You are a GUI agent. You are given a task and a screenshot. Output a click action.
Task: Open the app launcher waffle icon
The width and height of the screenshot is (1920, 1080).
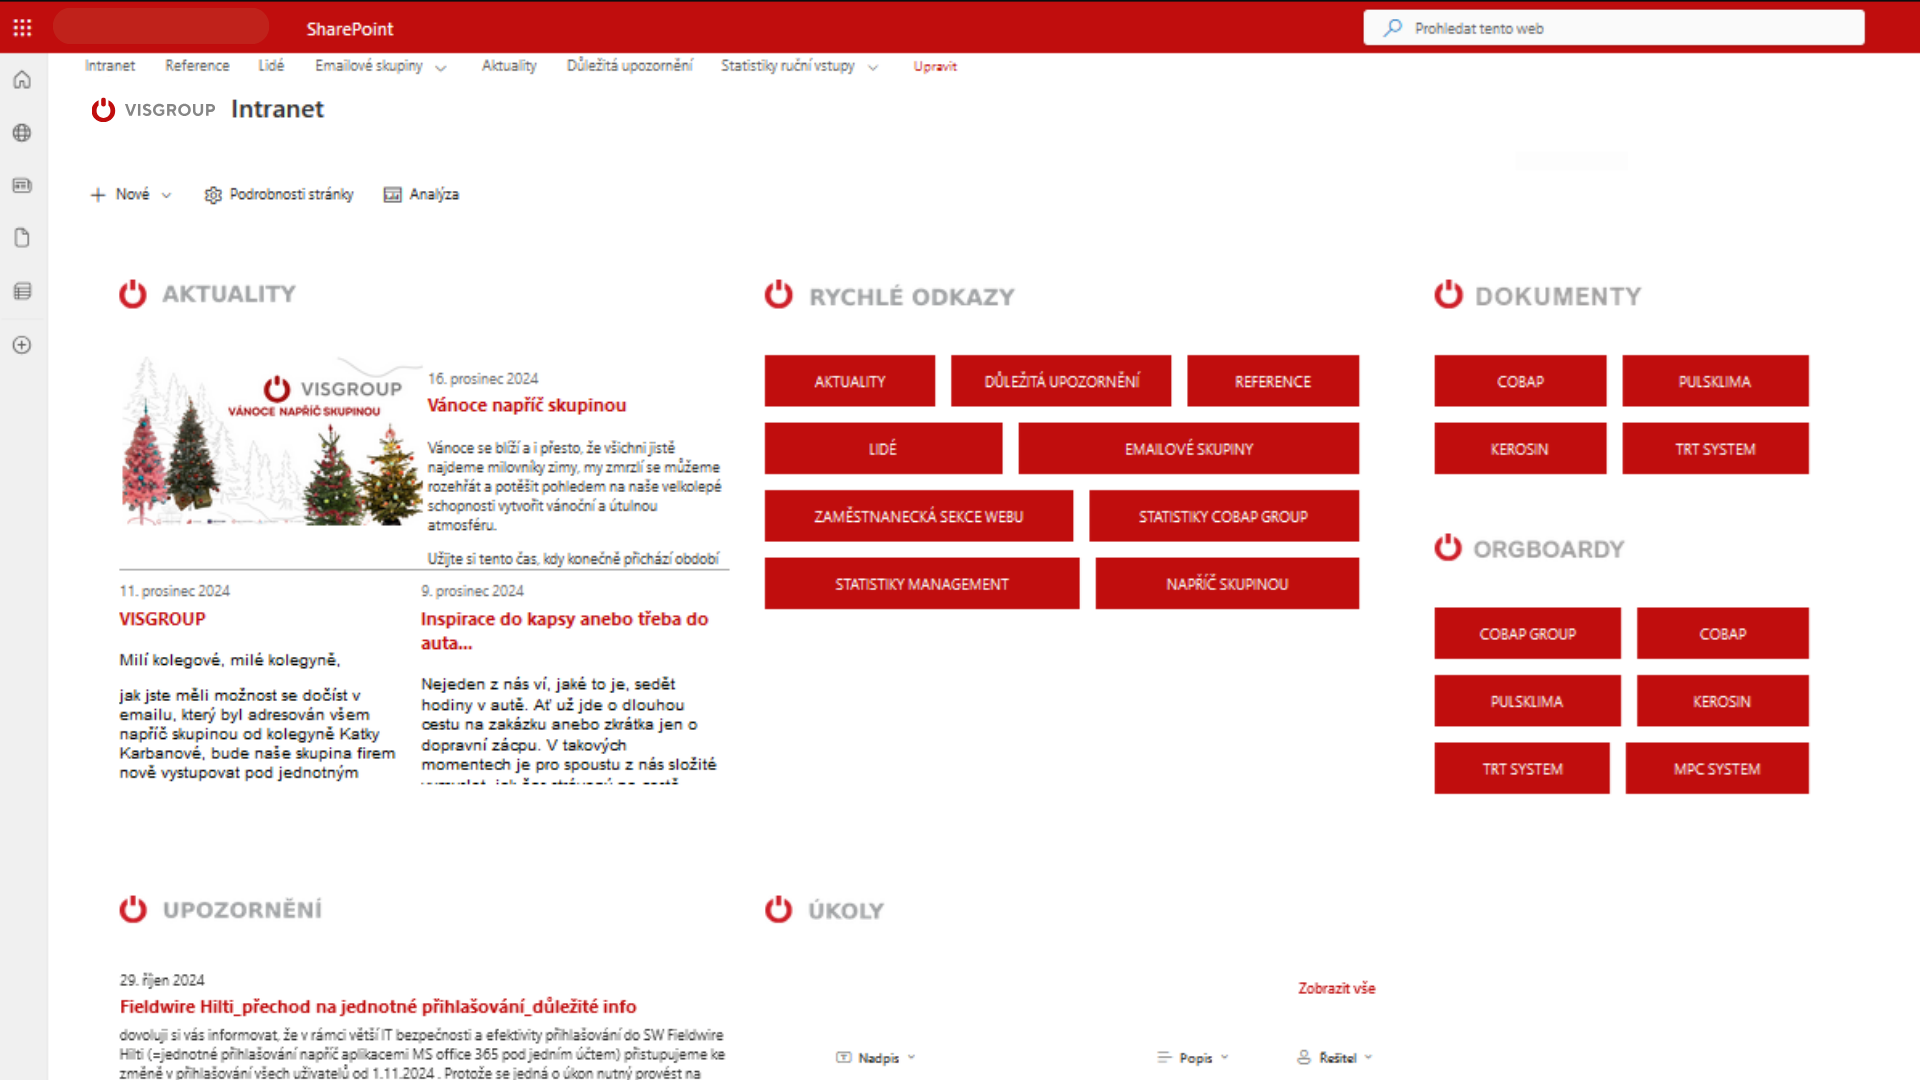[x=22, y=28]
